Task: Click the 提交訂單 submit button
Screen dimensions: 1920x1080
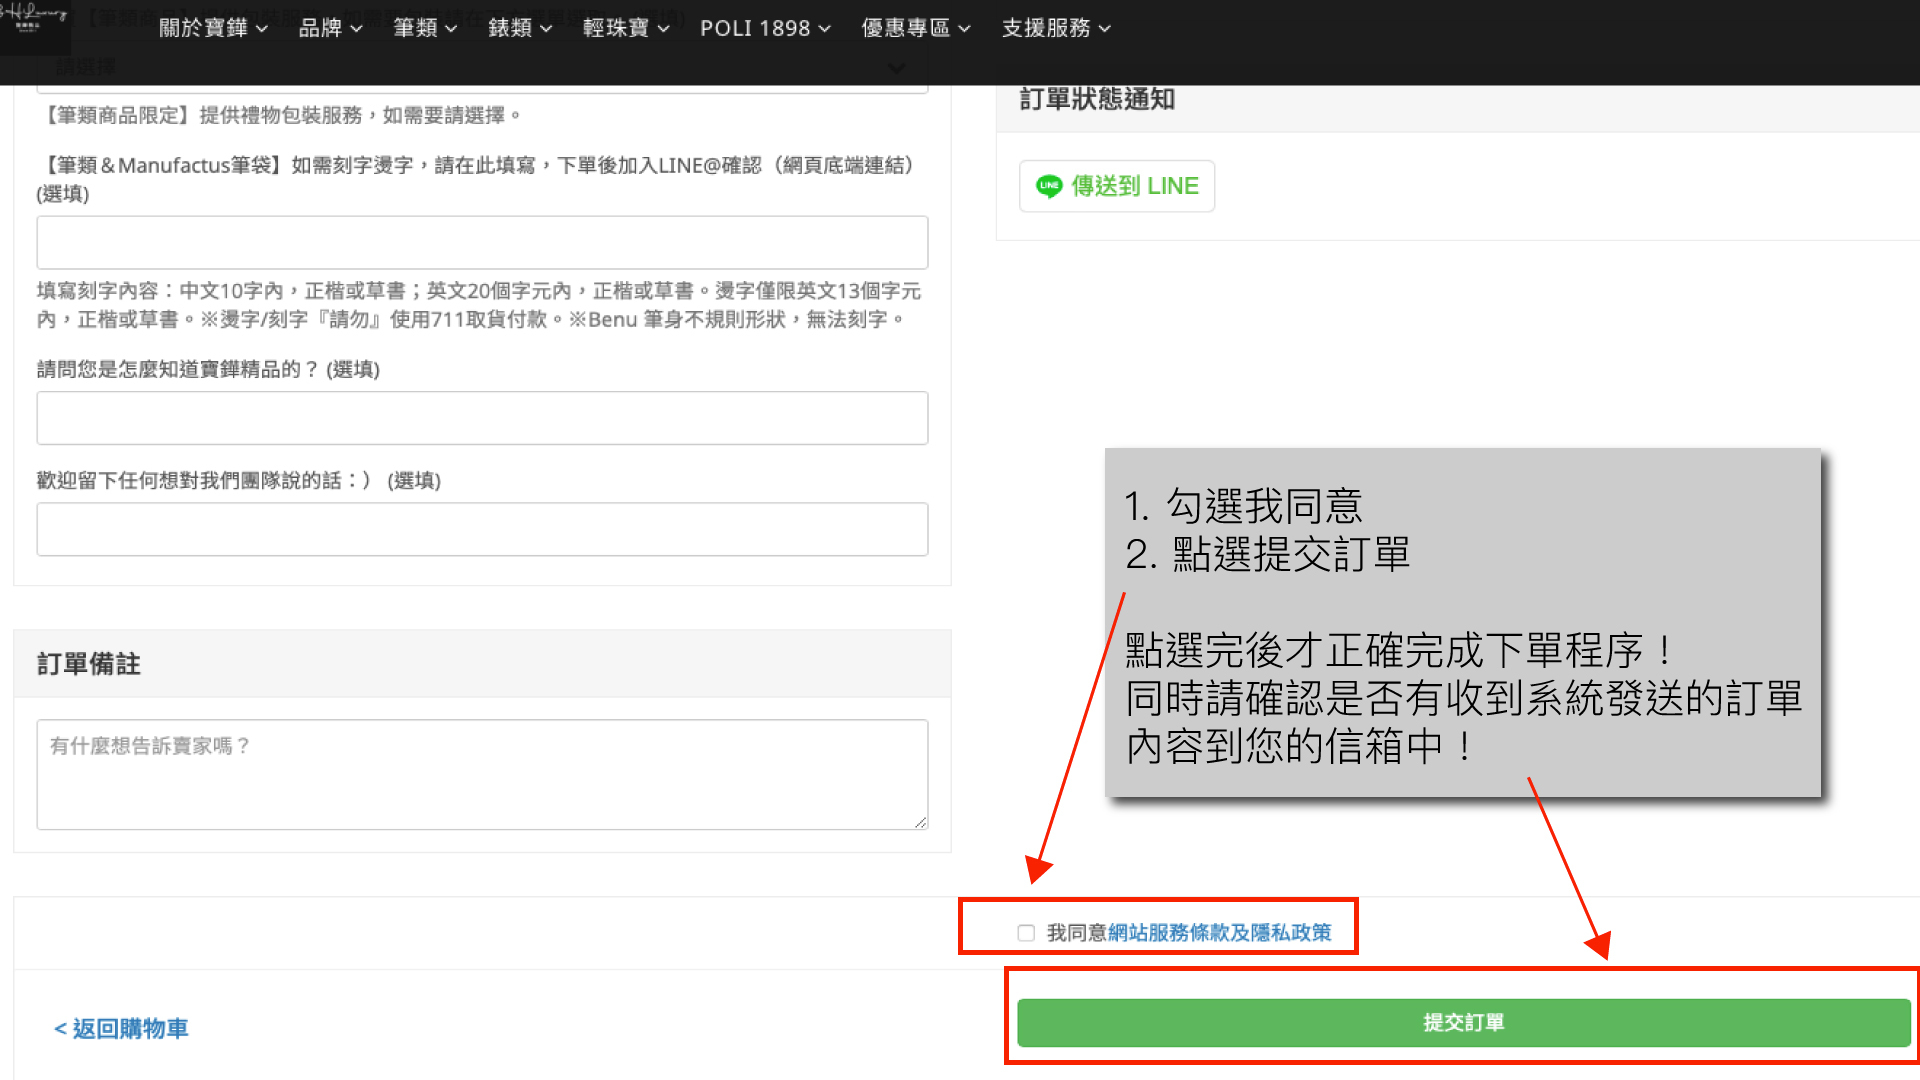Action: pyautogui.click(x=1463, y=1022)
